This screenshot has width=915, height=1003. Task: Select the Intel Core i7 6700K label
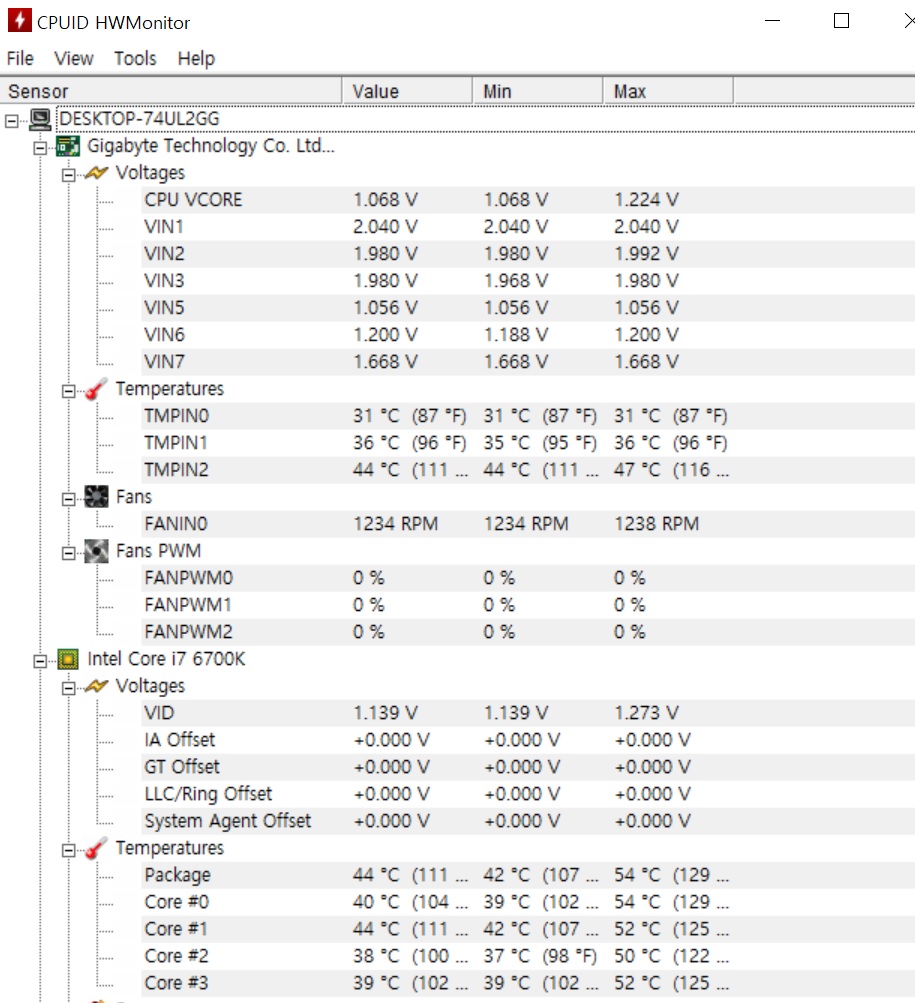(x=166, y=659)
